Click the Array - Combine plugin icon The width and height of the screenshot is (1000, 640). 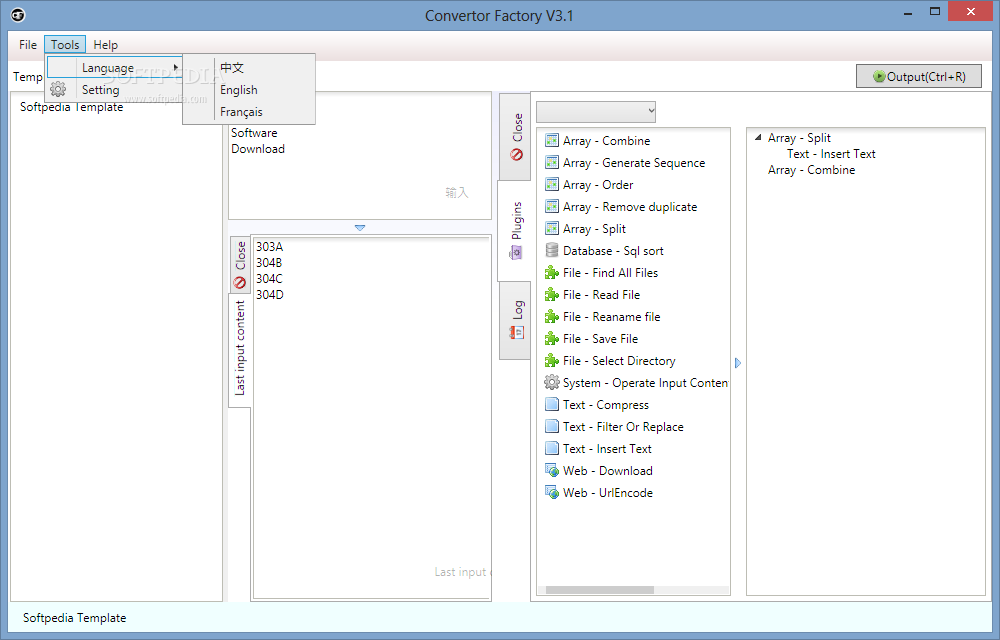click(x=552, y=140)
